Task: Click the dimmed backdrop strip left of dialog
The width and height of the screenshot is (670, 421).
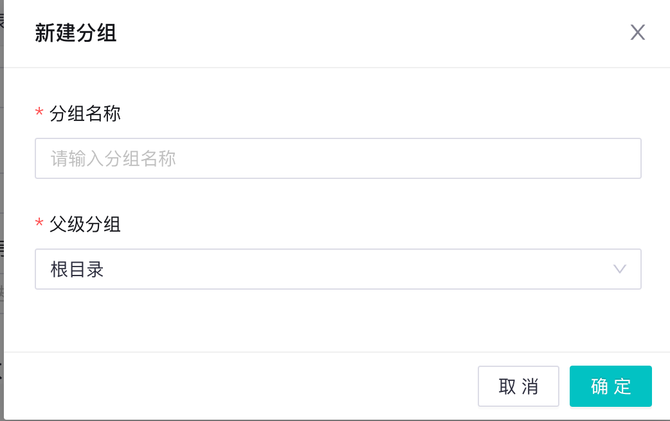Action: click(x=1, y=200)
